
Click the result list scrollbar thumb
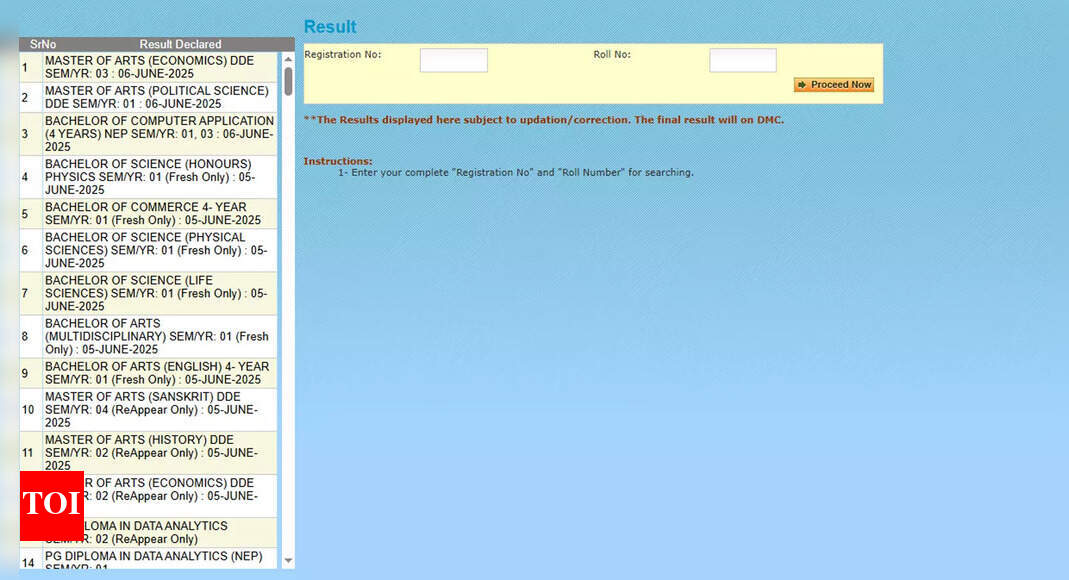tap(288, 80)
